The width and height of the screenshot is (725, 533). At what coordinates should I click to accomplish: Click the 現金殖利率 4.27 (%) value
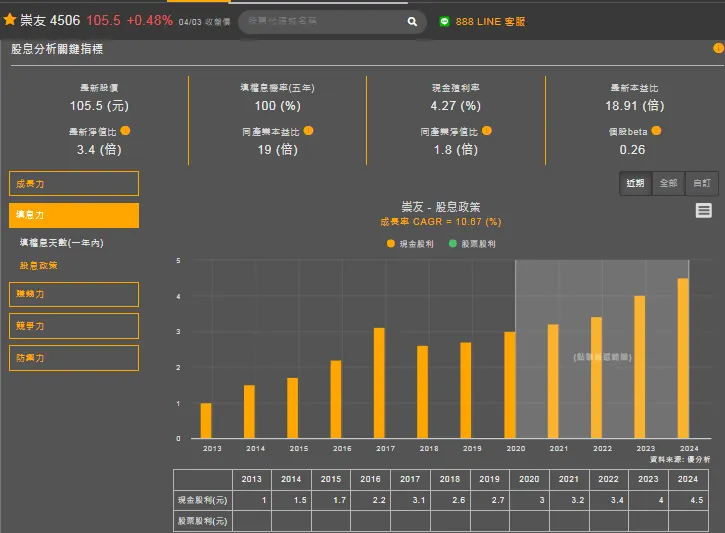[455, 106]
